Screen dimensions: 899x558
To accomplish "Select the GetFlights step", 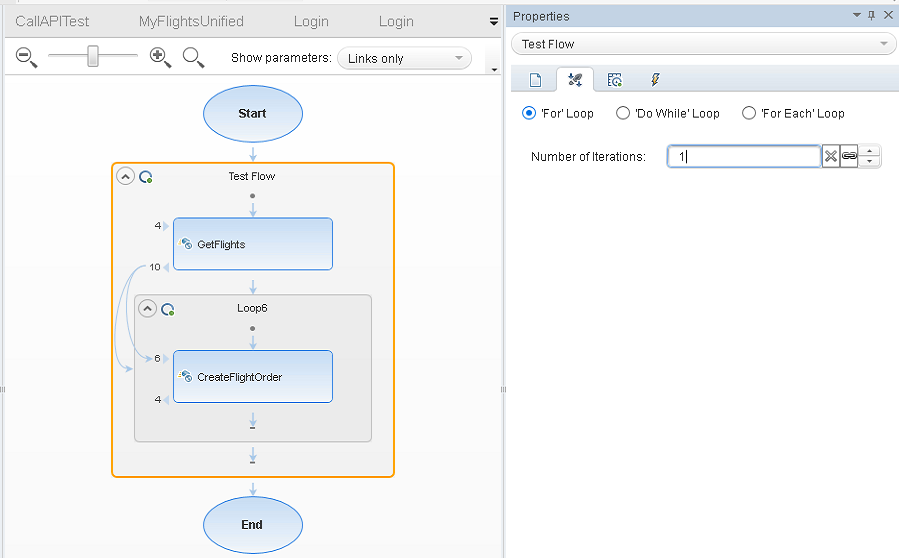I will [252, 244].
